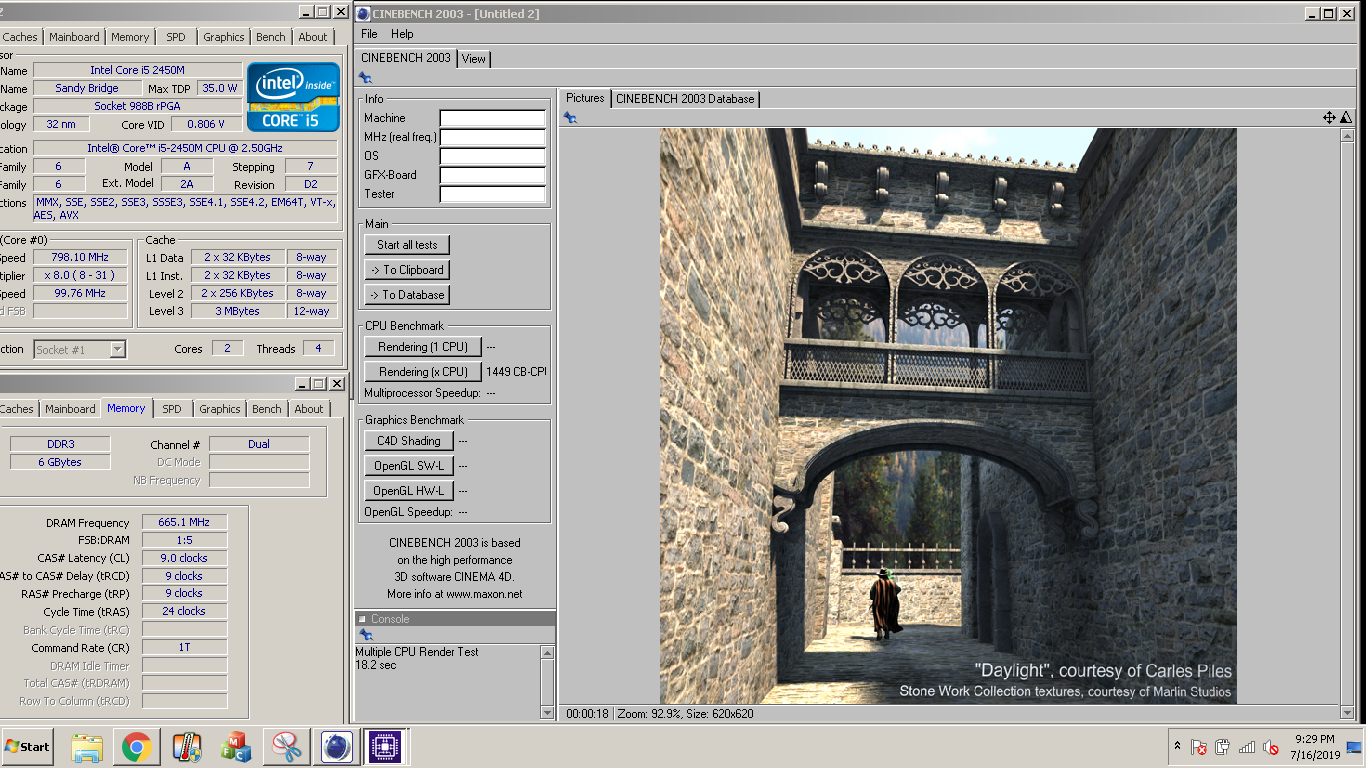1366x768 pixels.
Task: Start the OpenGL SW-L test
Action: coord(409,466)
